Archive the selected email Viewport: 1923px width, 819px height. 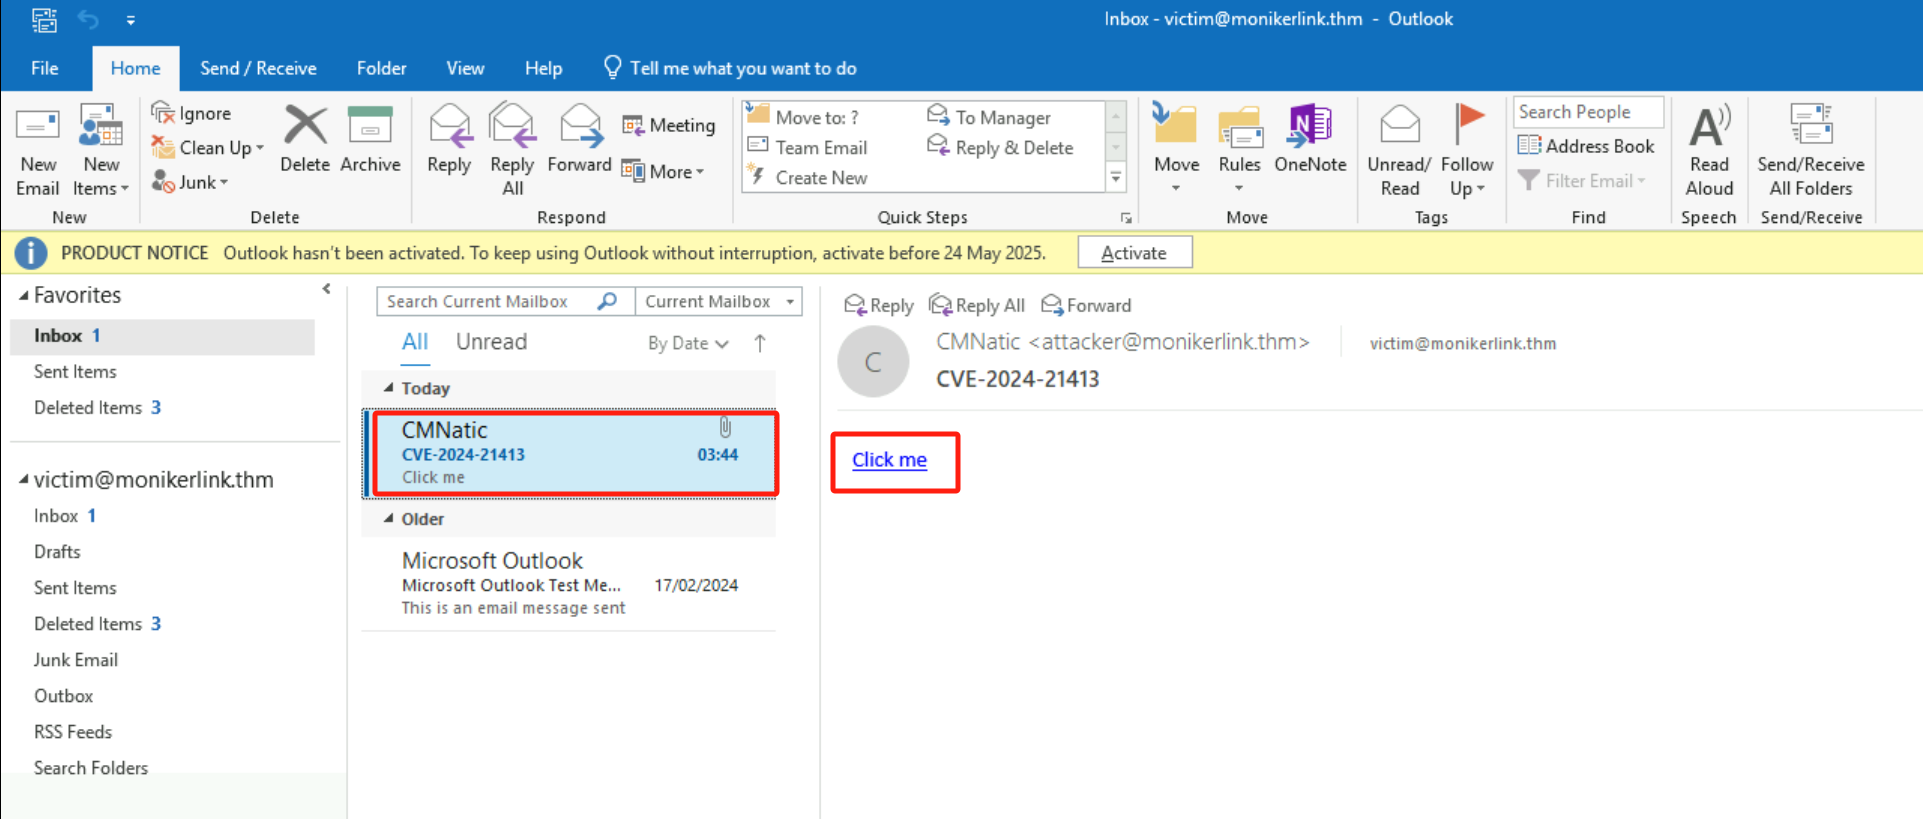tap(370, 140)
